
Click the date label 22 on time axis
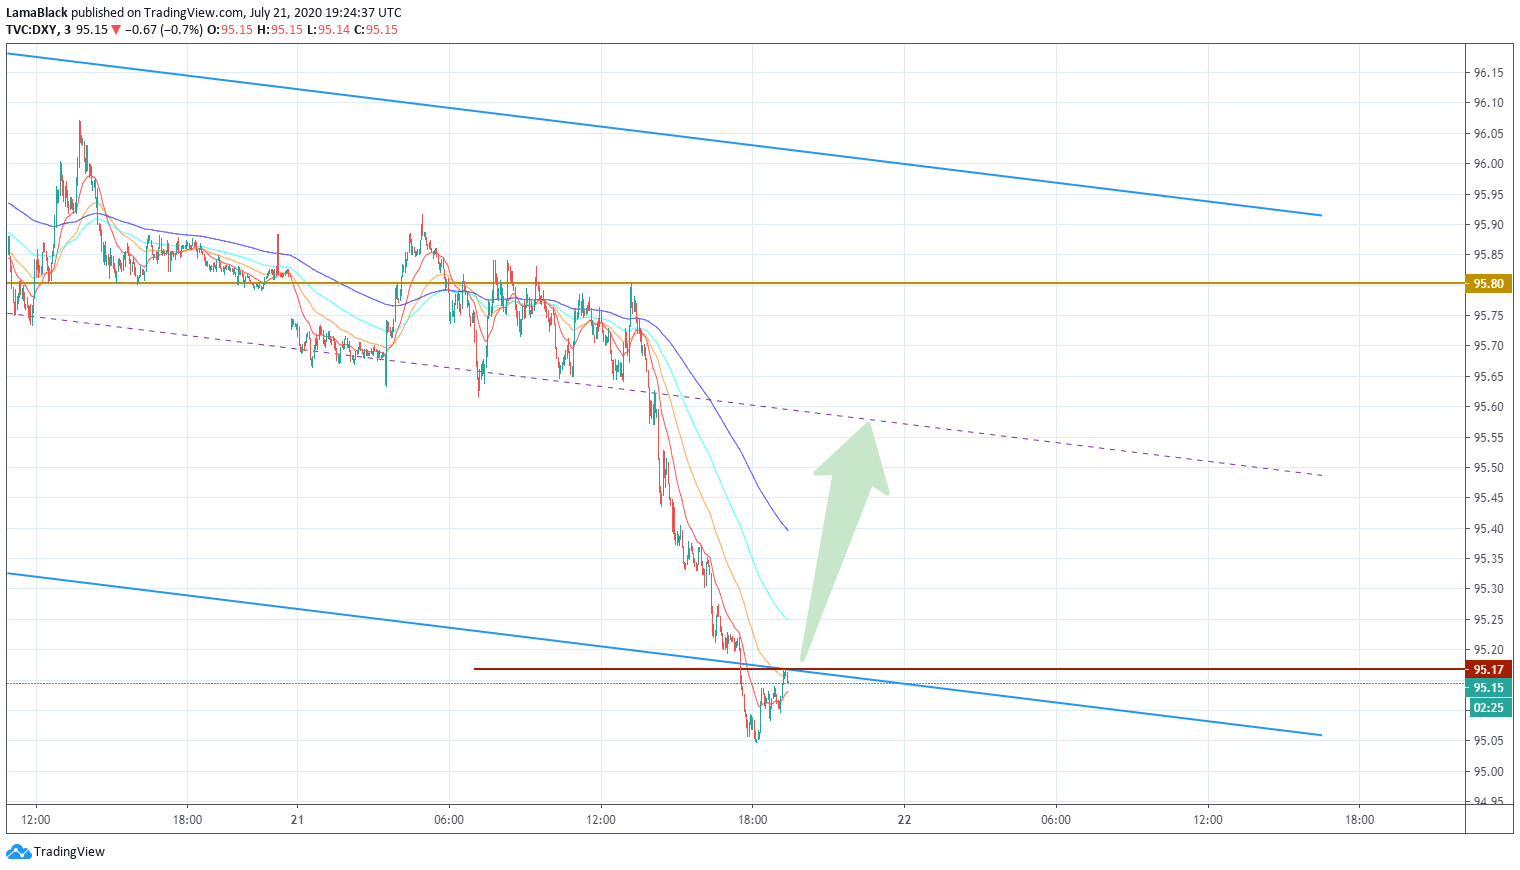pyautogui.click(x=904, y=820)
